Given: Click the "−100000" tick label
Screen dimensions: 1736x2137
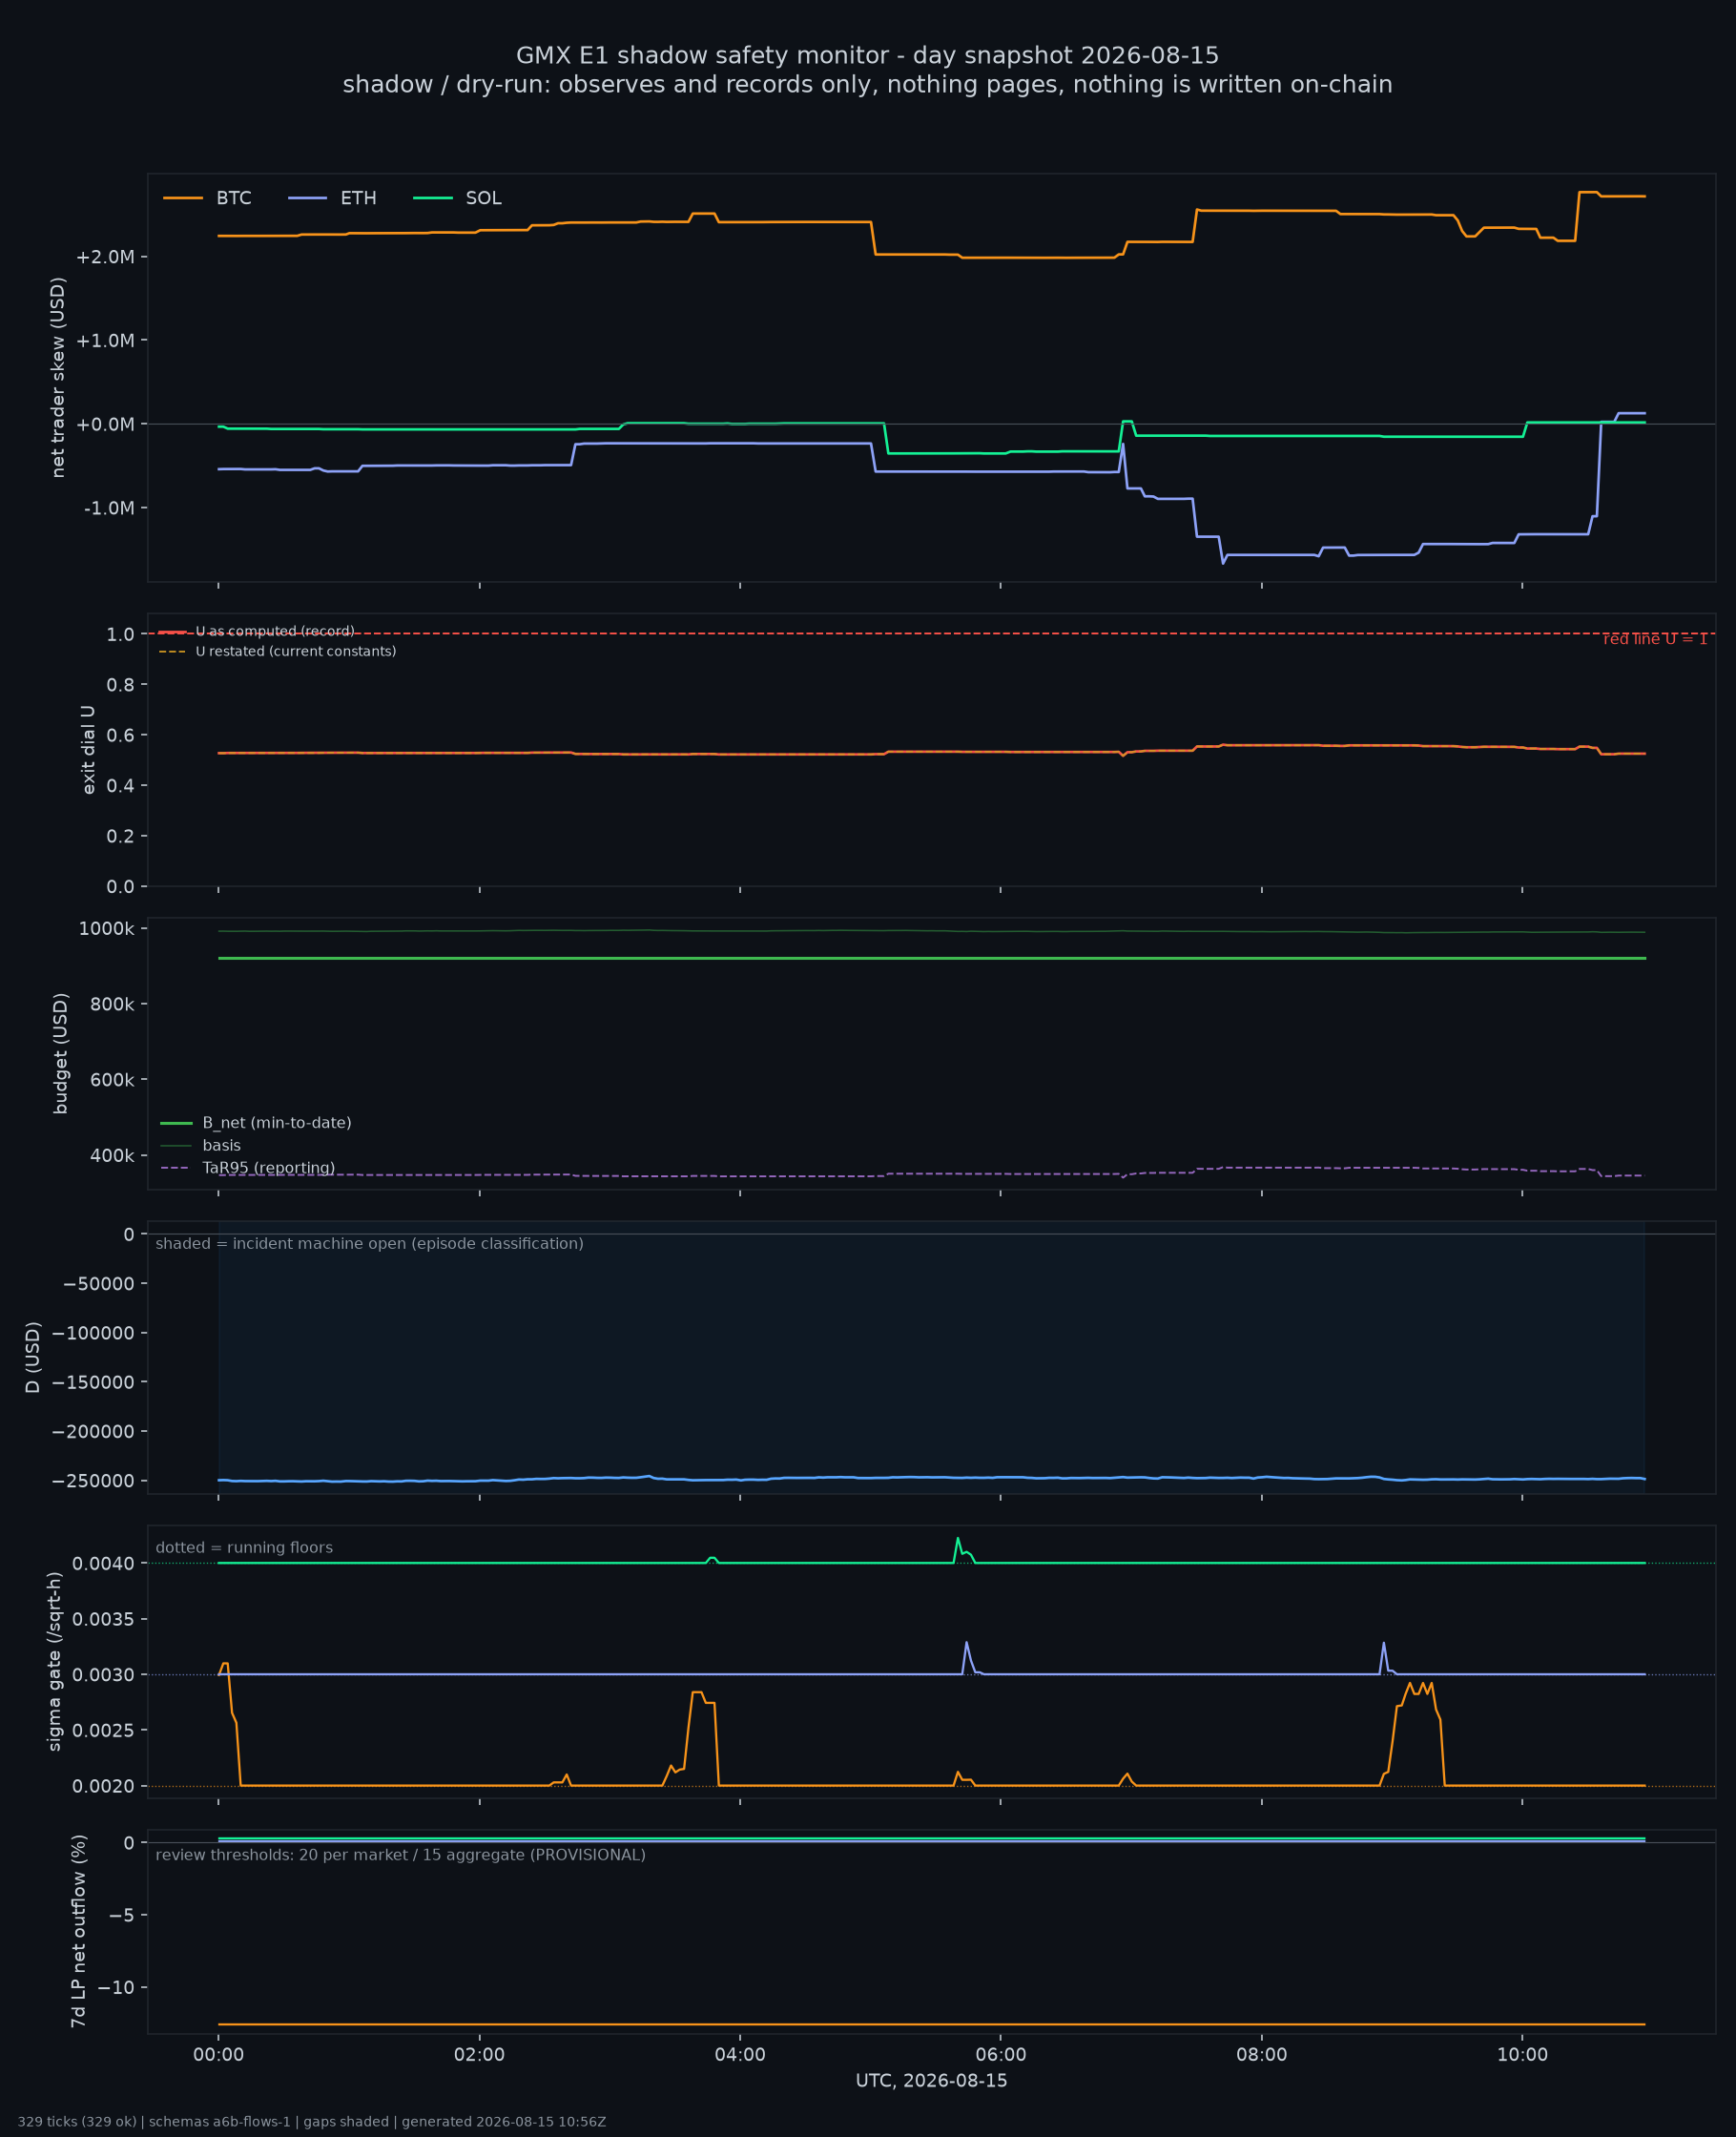Looking at the screenshot, I should pos(93,1333).
